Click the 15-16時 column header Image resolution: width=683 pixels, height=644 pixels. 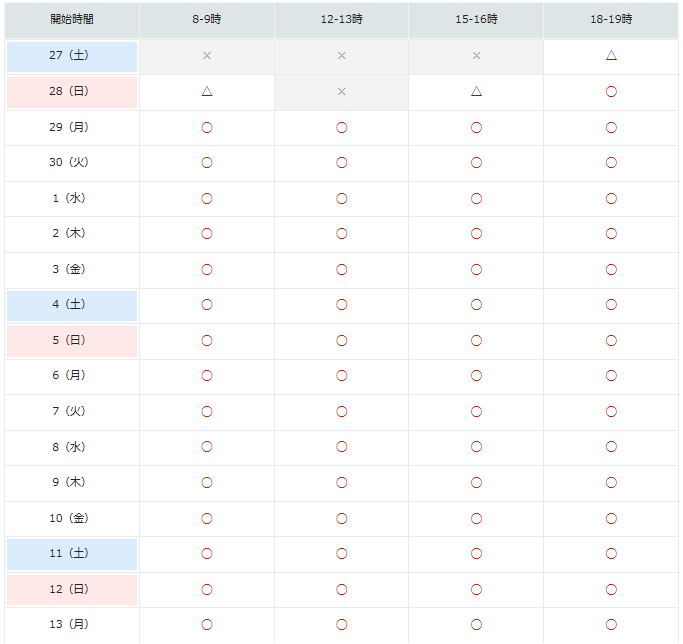pyautogui.click(x=476, y=20)
